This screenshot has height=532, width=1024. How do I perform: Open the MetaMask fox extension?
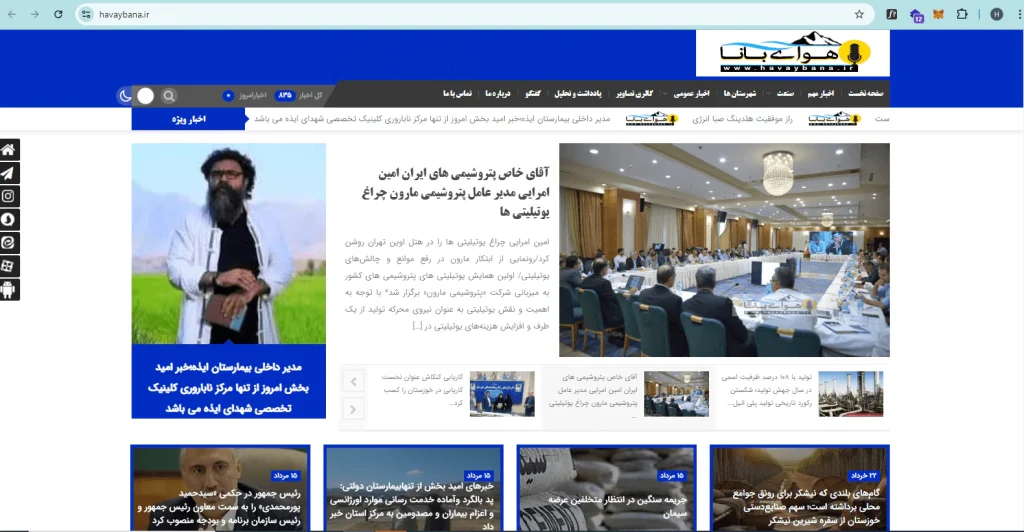[937, 14]
